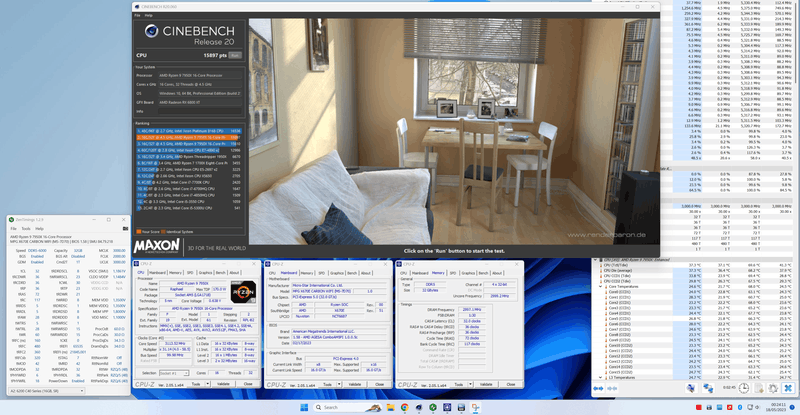Switch to Bench tab in left CPU-Z window
This screenshot has height=415, width=800.
point(220,273)
